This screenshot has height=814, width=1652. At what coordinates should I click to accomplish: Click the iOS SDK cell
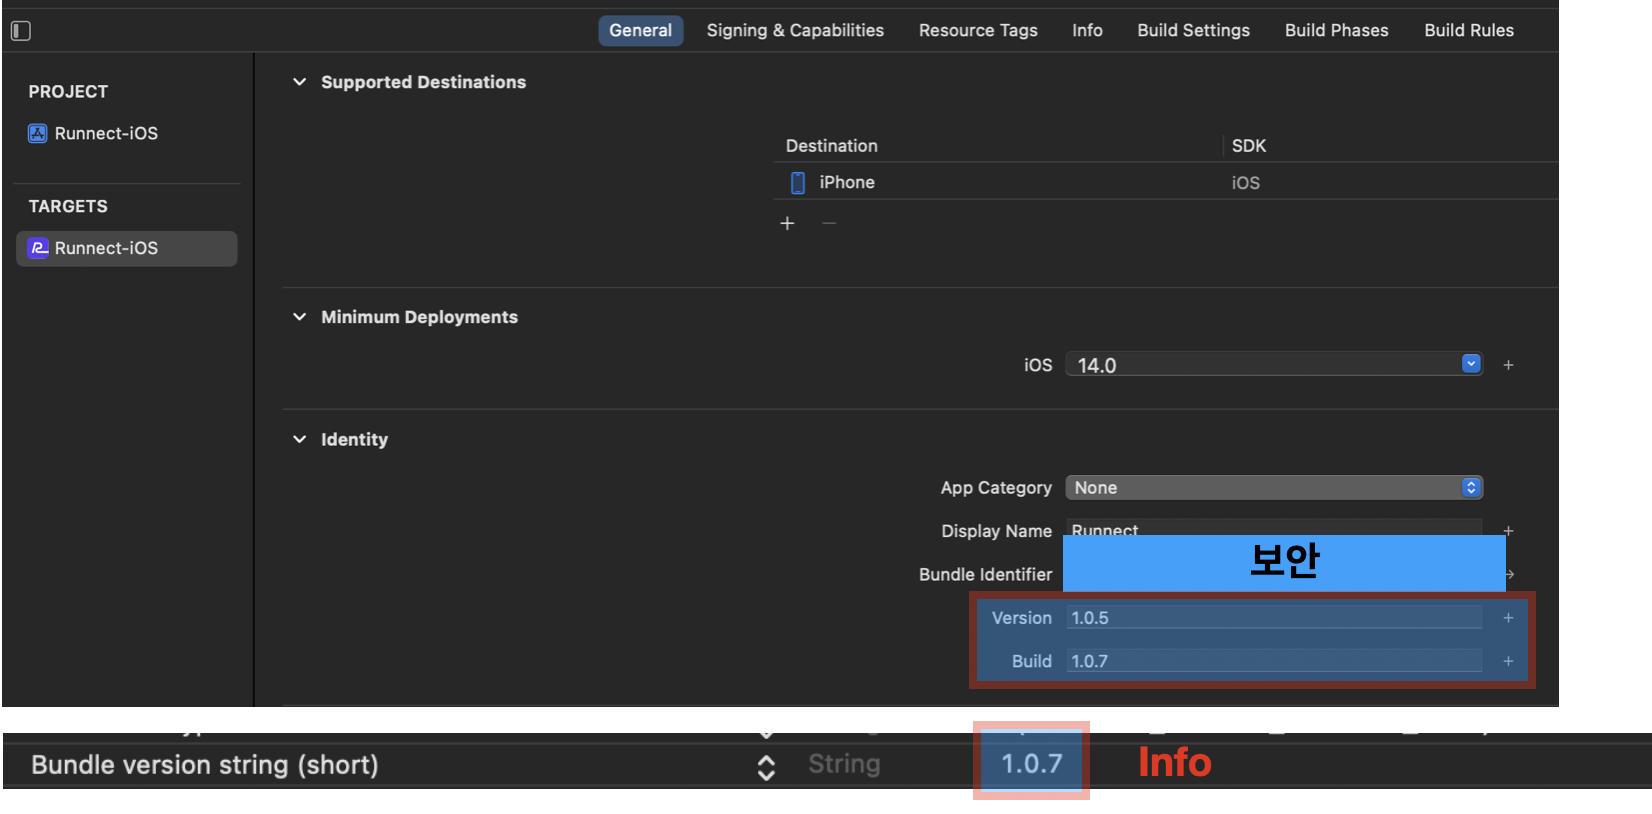[1246, 183]
